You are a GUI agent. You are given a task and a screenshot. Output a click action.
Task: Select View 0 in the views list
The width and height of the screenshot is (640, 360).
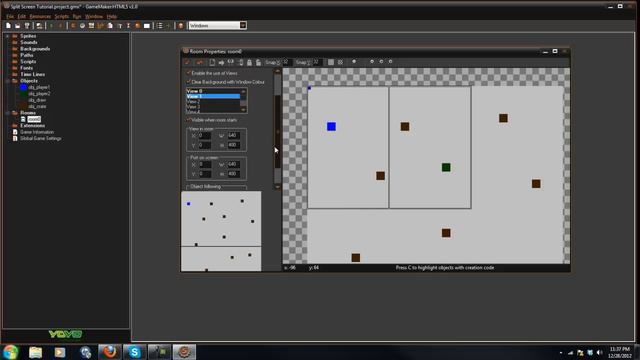(x=213, y=91)
